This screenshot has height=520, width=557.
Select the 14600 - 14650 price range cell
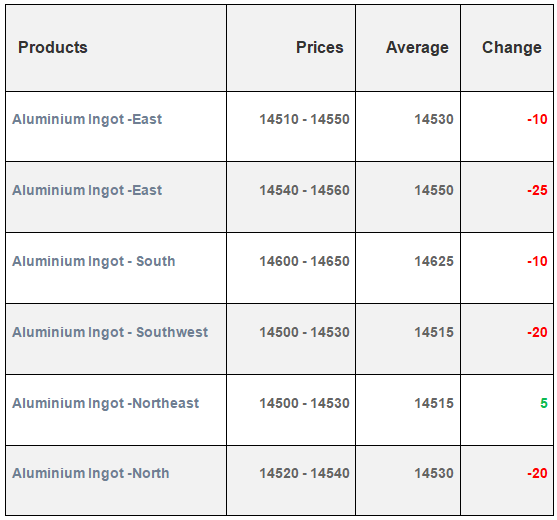pos(304,261)
